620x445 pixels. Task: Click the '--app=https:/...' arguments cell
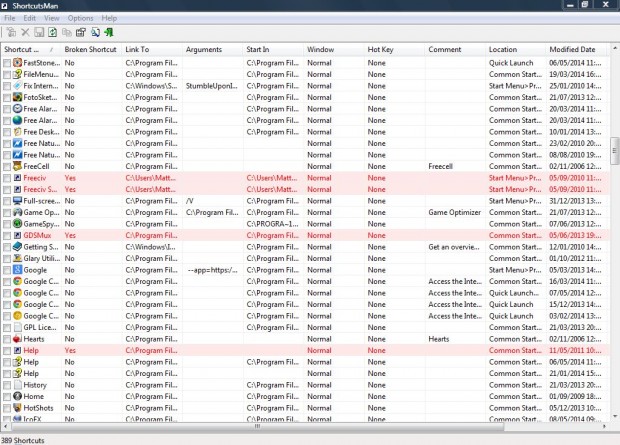click(x=212, y=270)
